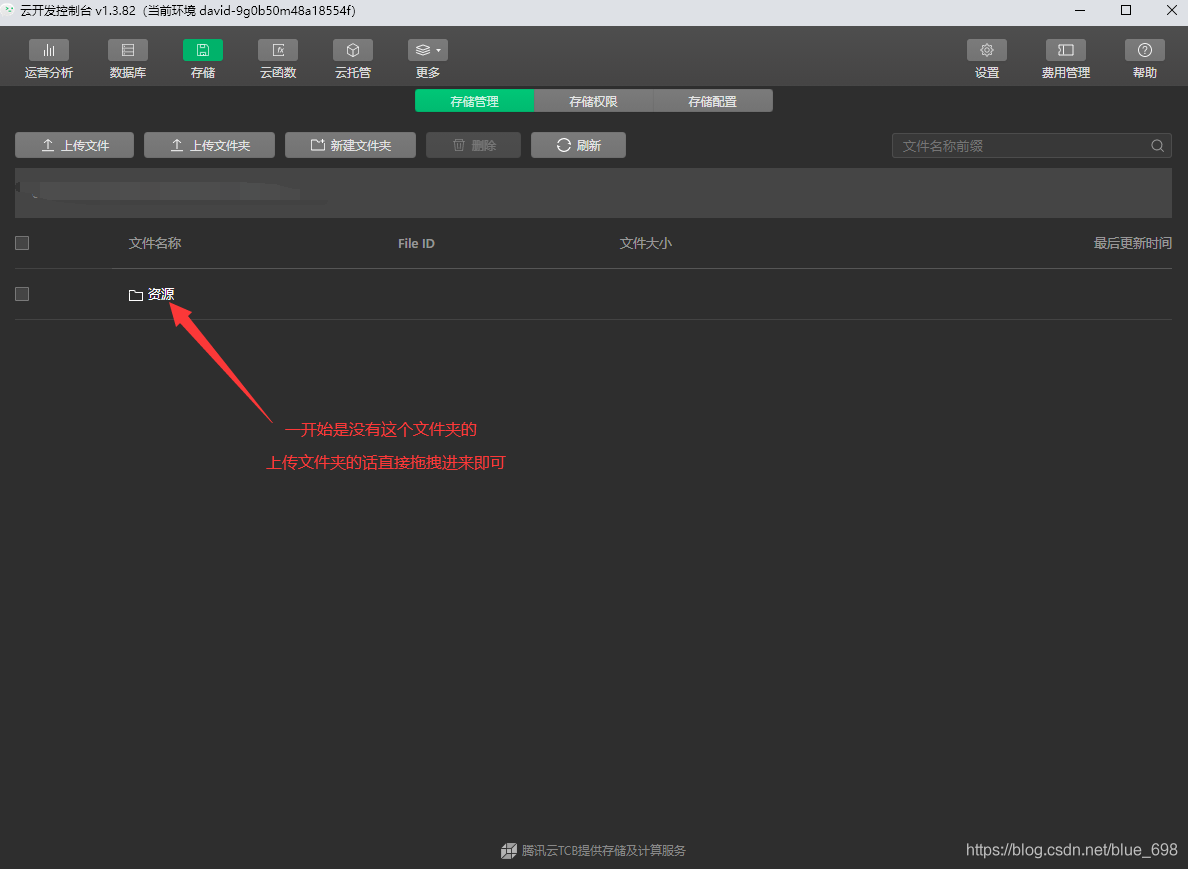Switch to the 存储配置 tab
The width and height of the screenshot is (1188, 869).
tap(712, 101)
